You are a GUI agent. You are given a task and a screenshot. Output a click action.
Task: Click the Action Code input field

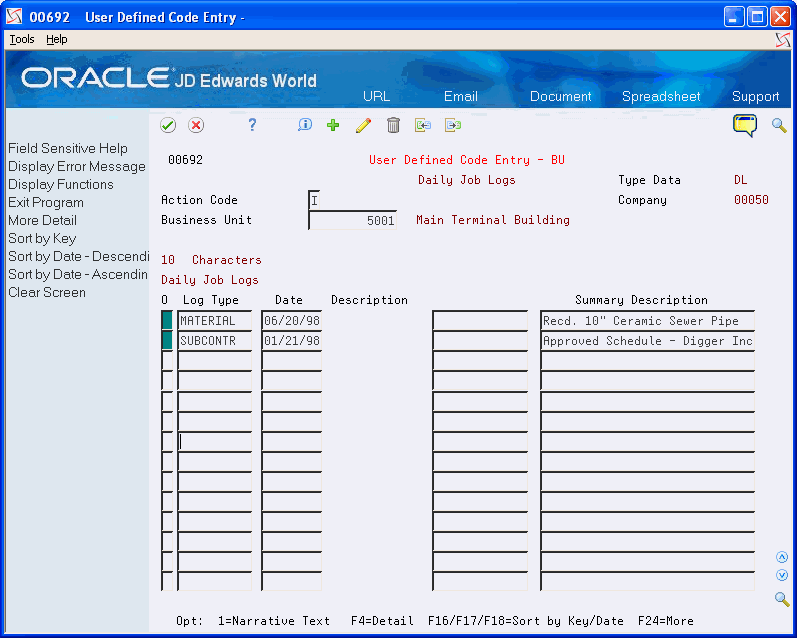click(314, 200)
